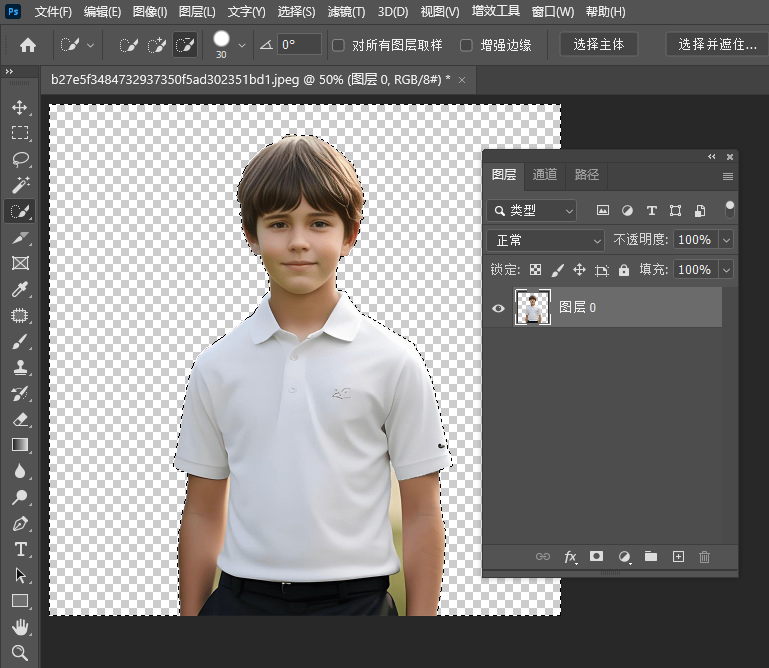
Task: Open 不透明度 slider dropdown arrow
Action: point(726,240)
